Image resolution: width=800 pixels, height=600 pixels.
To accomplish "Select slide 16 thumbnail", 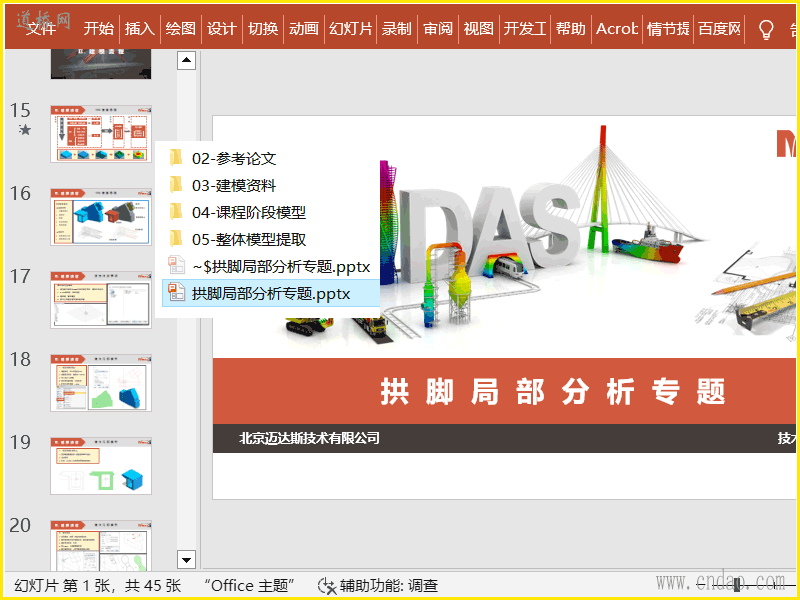I will coord(101,217).
